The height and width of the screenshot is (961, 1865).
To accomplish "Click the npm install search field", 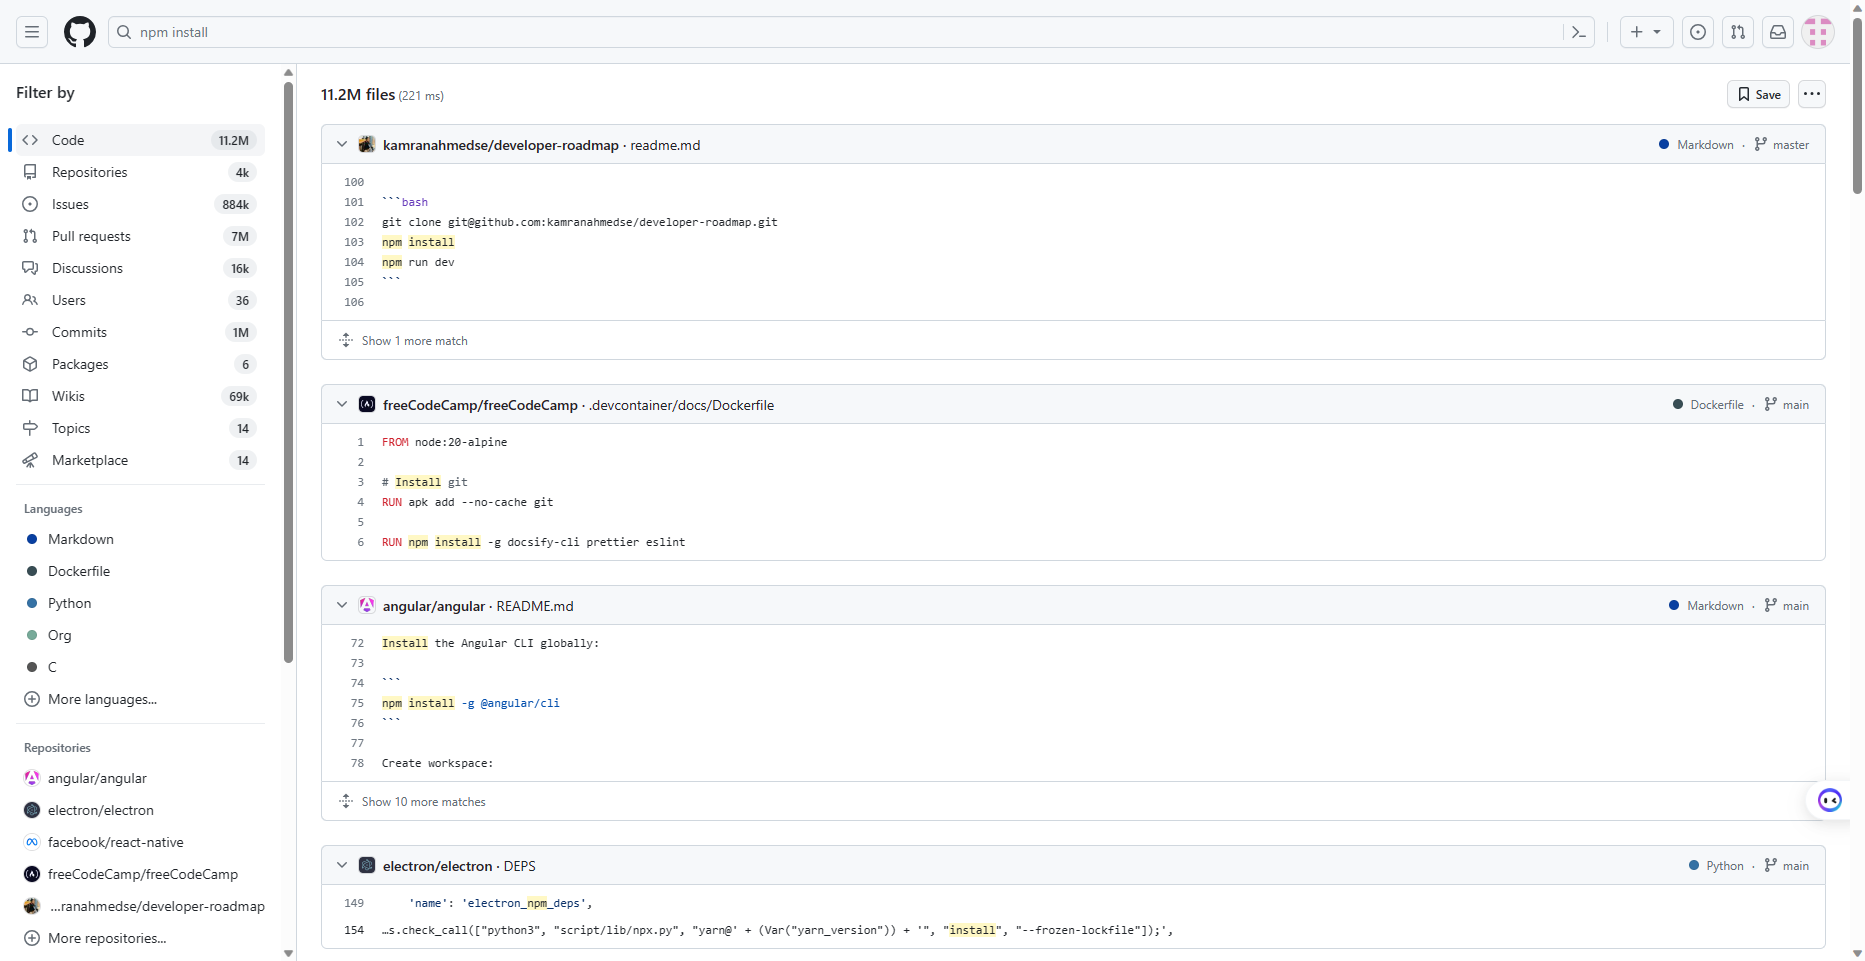I will 840,32.
